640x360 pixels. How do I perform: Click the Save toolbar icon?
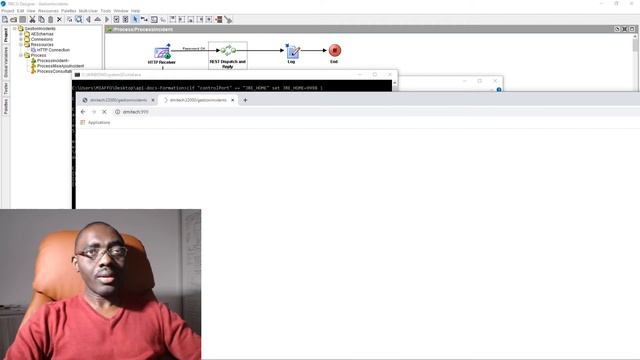[x=22, y=19]
